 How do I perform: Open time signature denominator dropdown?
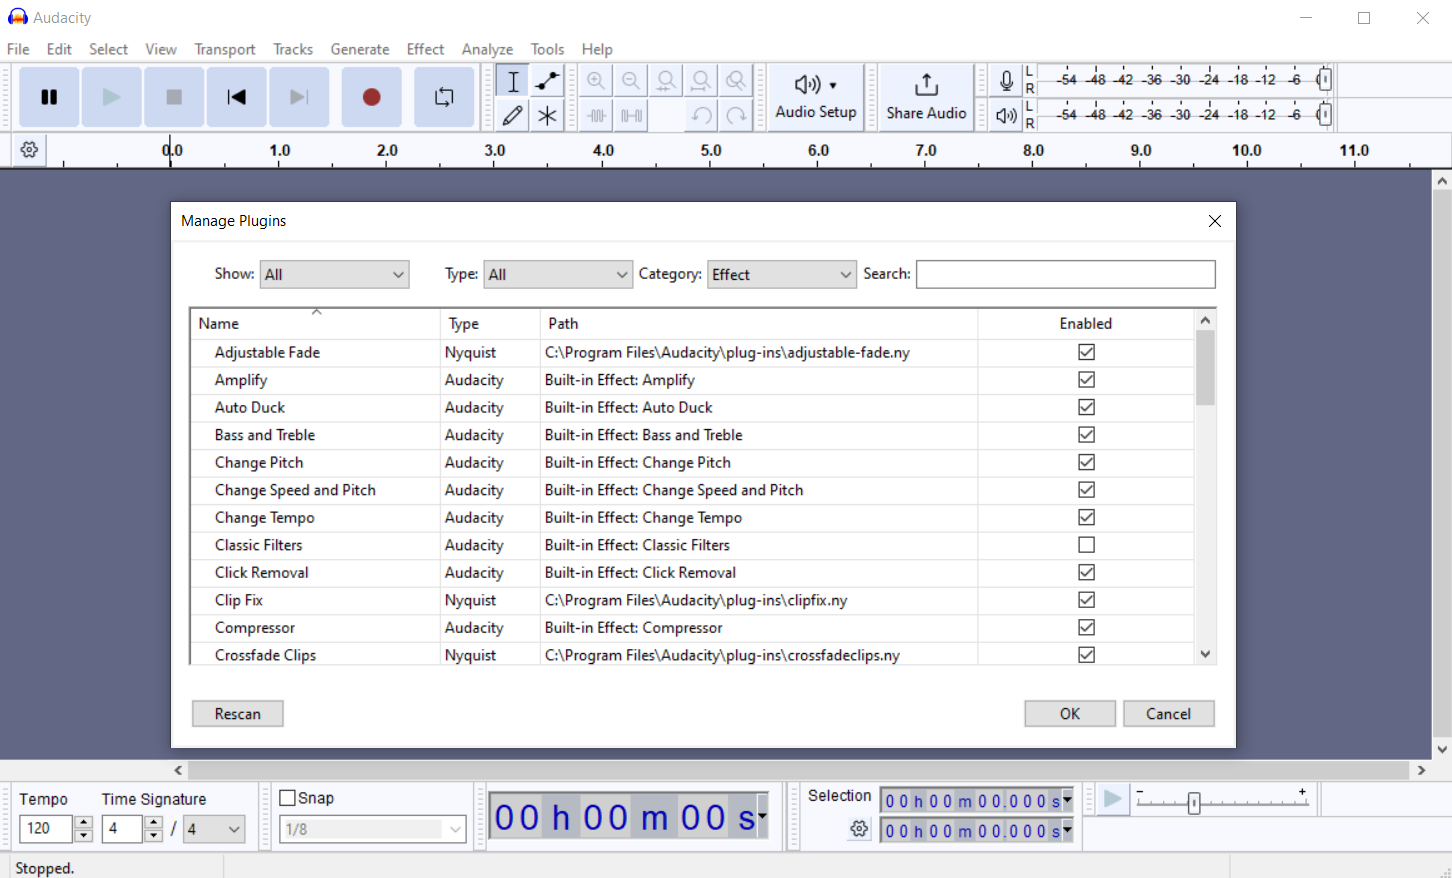214,829
